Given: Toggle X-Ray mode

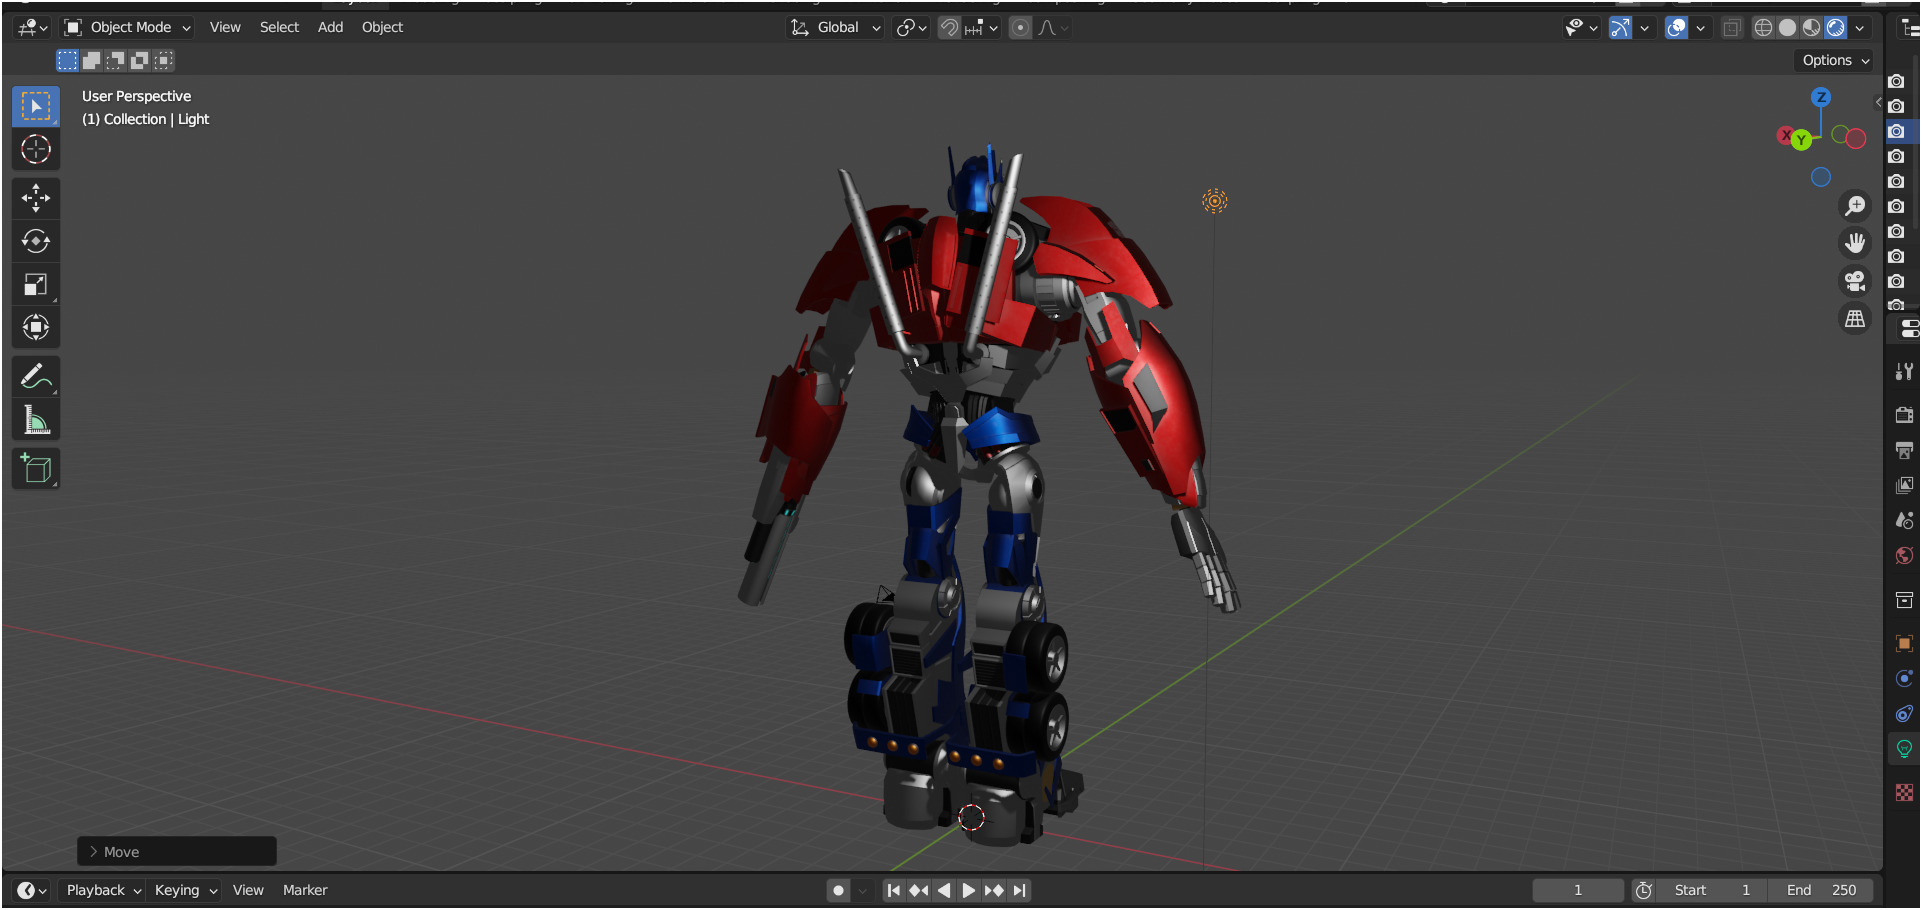Looking at the screenshot, I should coord(1732,28).
